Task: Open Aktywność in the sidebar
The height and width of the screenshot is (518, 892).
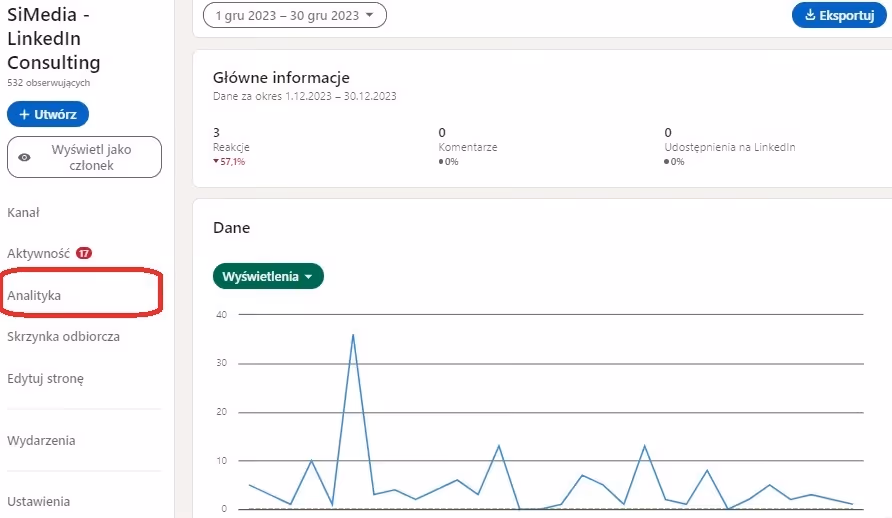Action: pos(39,254)
